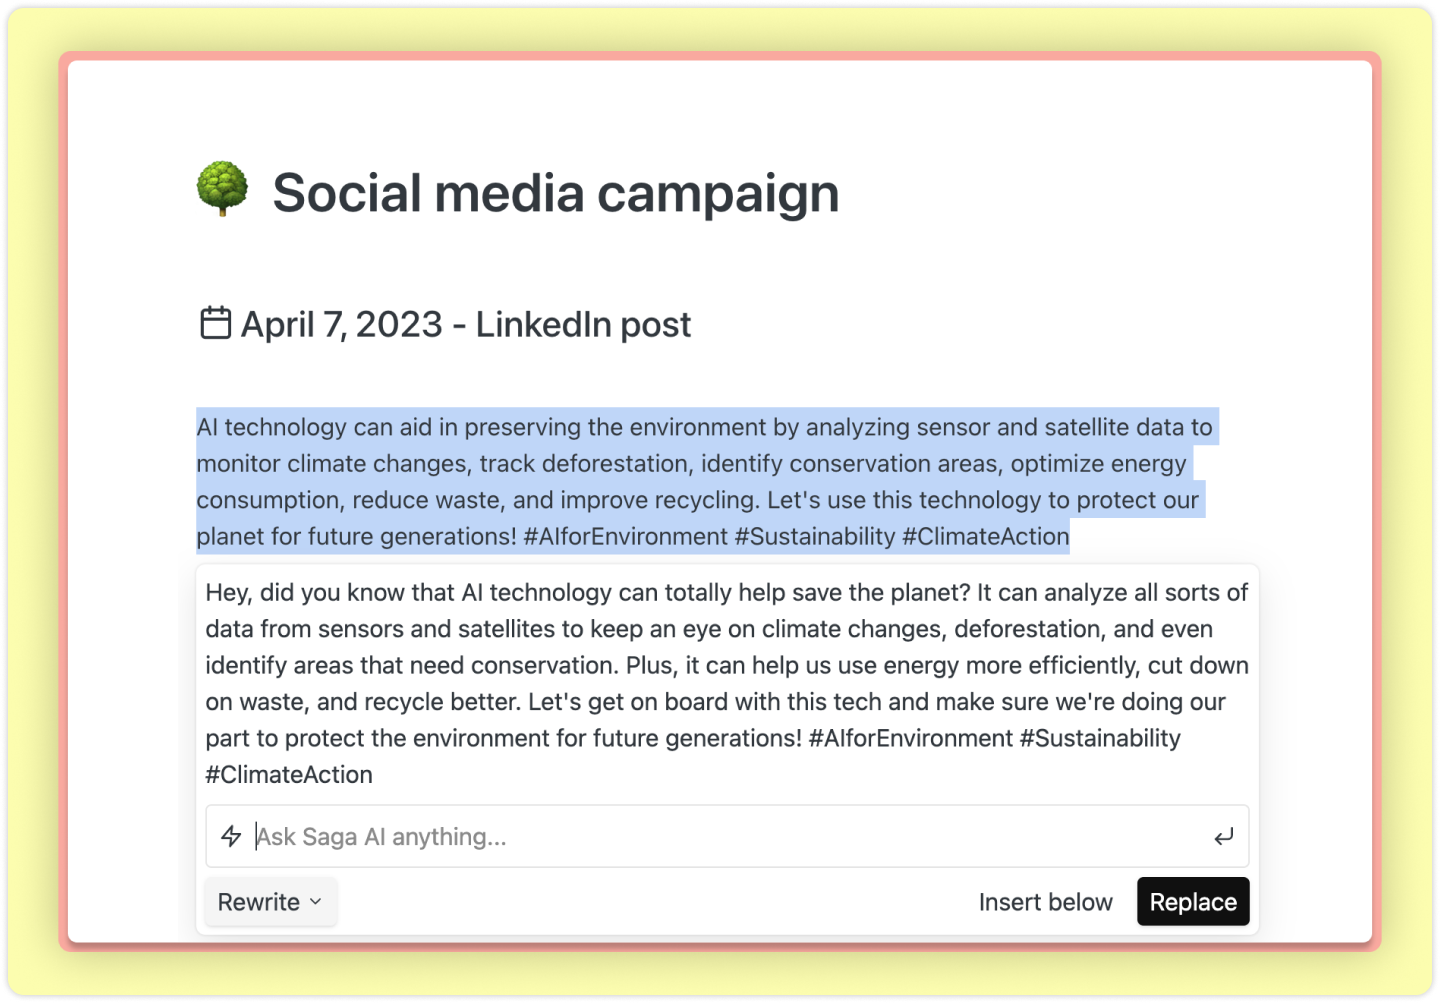Click the highlighted paragraph starting with AI technology
The height and width of the screenshot is (1003, 1440).
pos(700,481)
